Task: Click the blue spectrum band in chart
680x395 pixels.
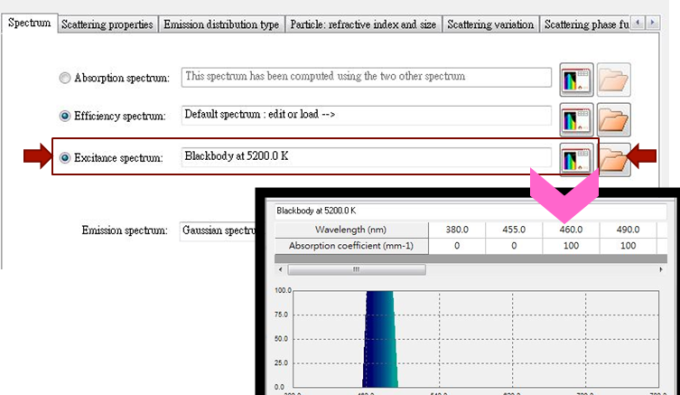Action: coord(380,339)
